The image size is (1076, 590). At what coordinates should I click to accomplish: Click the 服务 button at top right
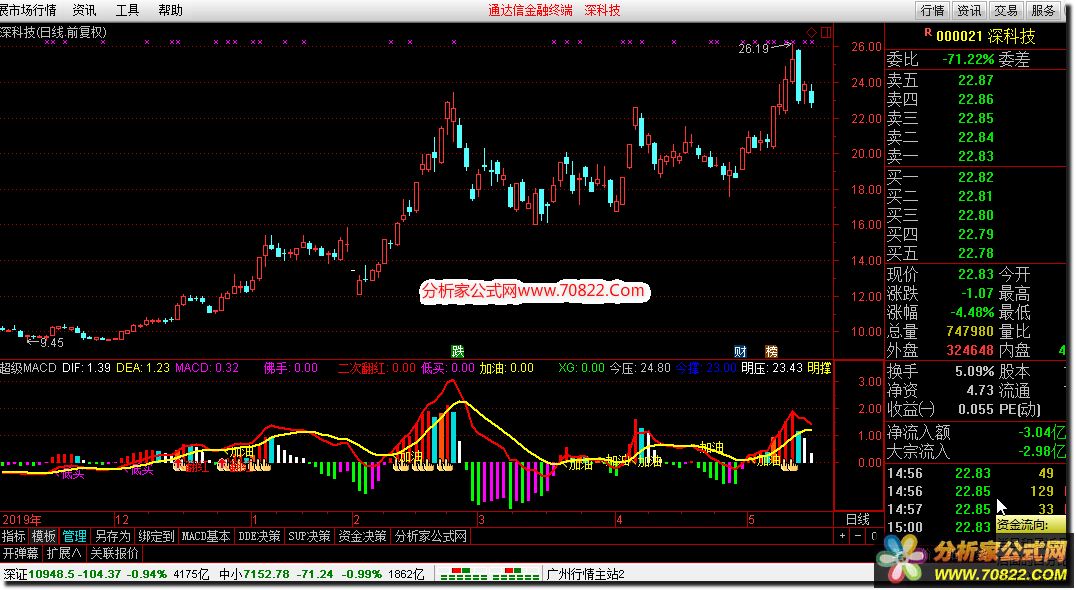pyautogui.click(x=1044, y=10)
